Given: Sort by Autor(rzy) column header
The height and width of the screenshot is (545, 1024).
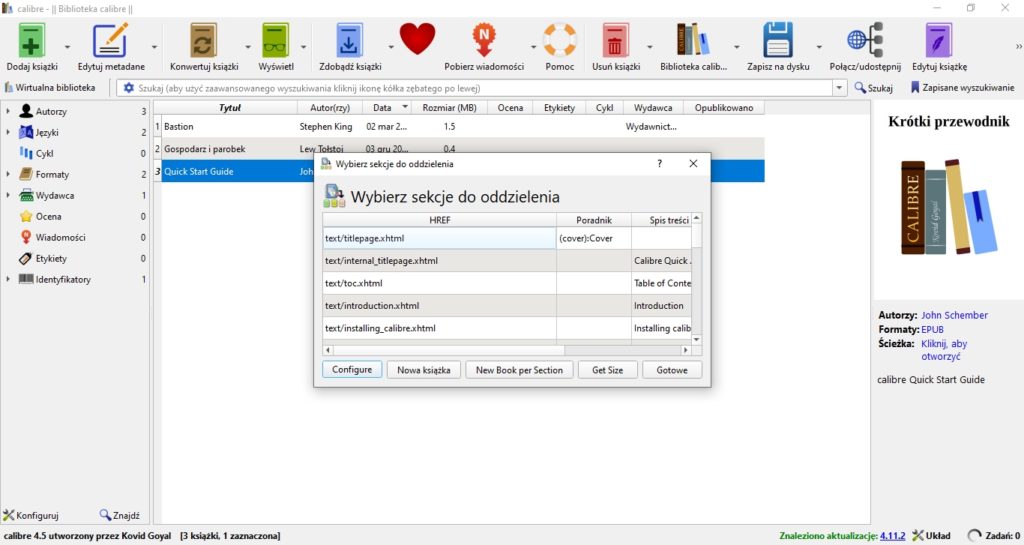Looking at the screenshot, I should (x=330, y=108).
